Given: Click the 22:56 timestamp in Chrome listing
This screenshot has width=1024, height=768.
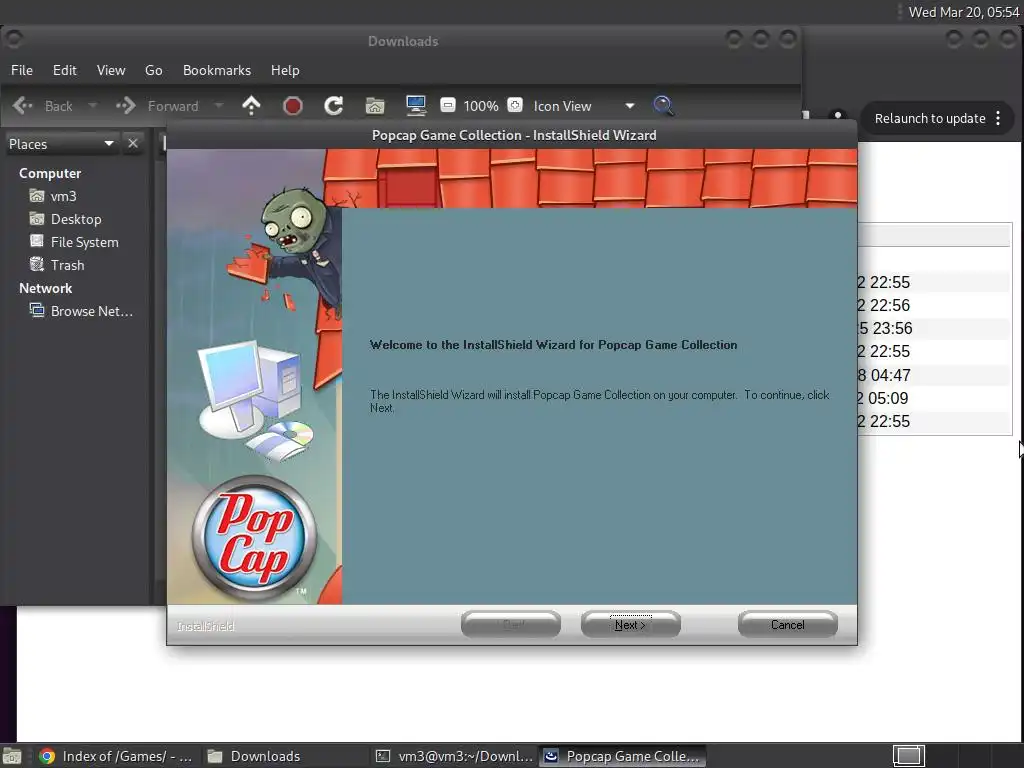Looking at the screenshot, I should 889,306.
